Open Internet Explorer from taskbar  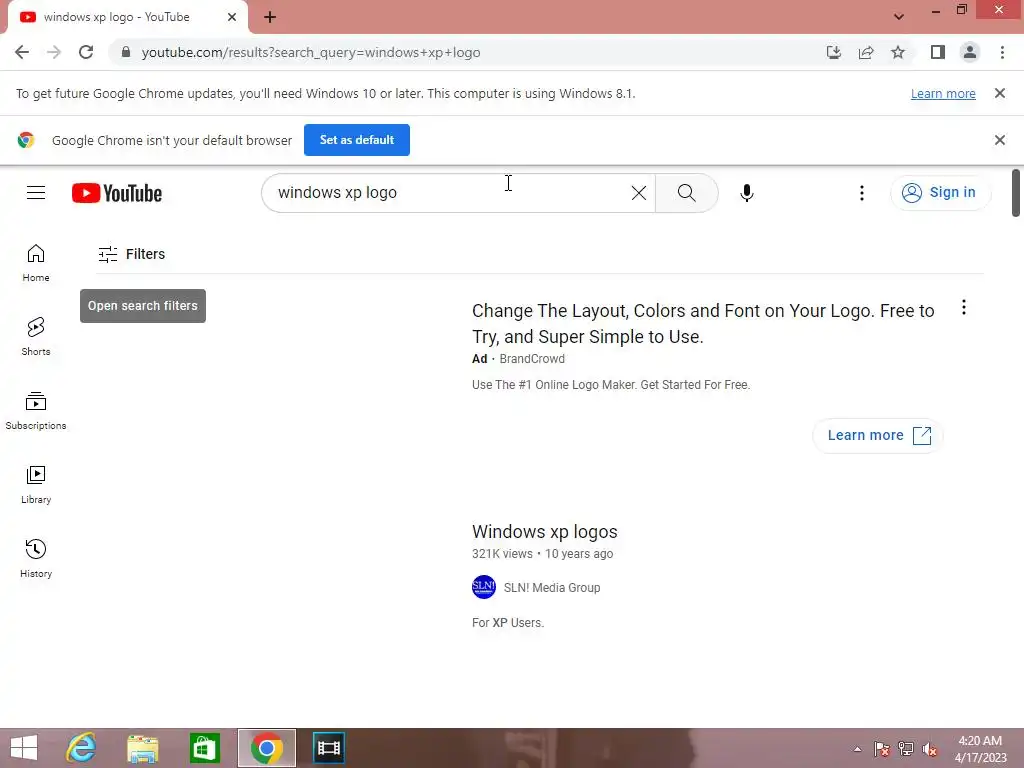click(x=82, y=748)
